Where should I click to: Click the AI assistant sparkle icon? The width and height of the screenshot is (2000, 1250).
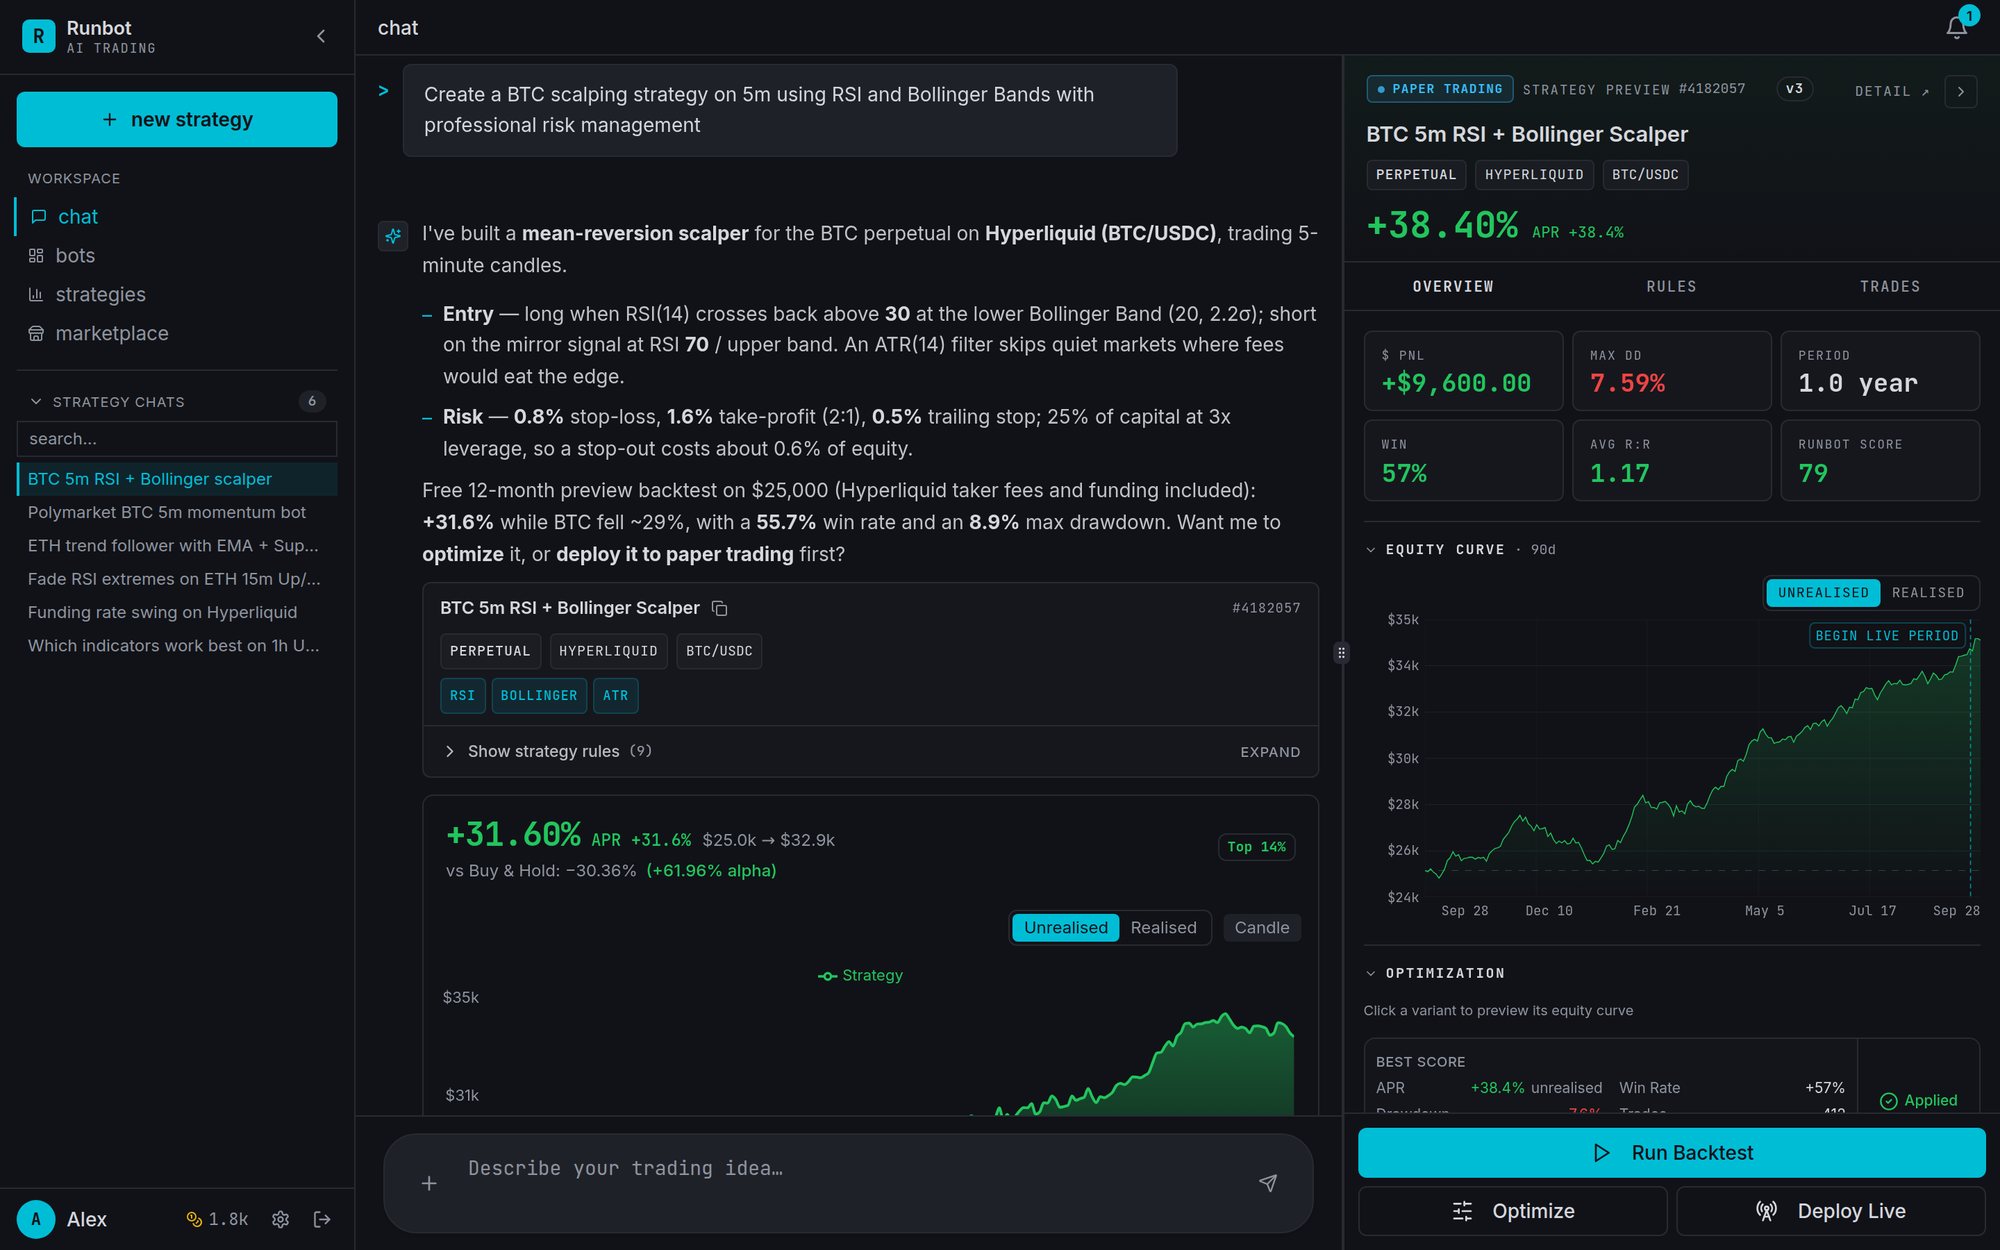tap(393, 236)
